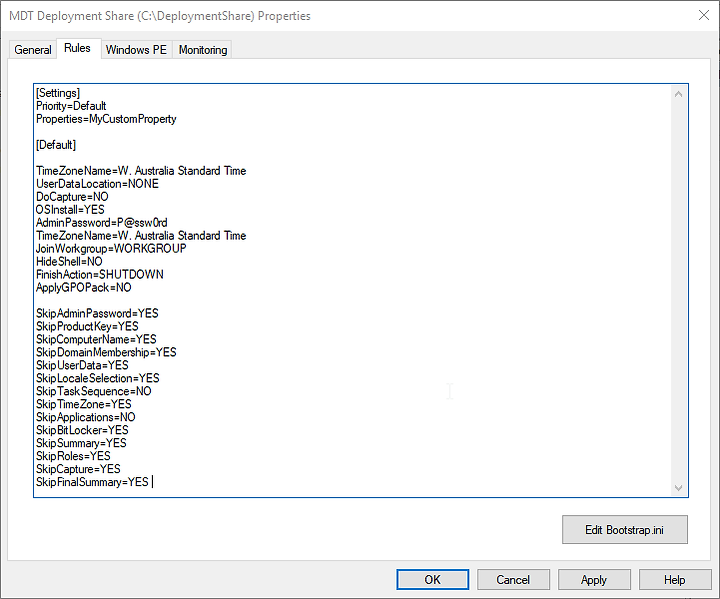The image size is (720, 599).
Task: Click DoCapture=NO line
Action: point(72,197)
